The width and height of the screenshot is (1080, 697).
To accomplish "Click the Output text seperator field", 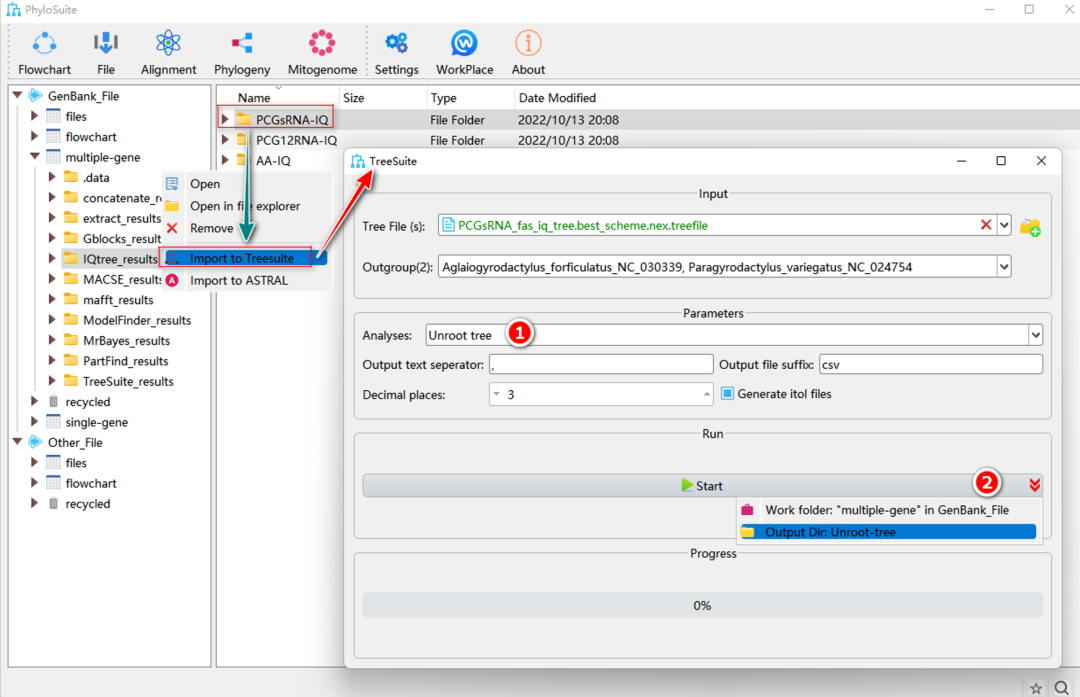I will (x=601, y=364).
